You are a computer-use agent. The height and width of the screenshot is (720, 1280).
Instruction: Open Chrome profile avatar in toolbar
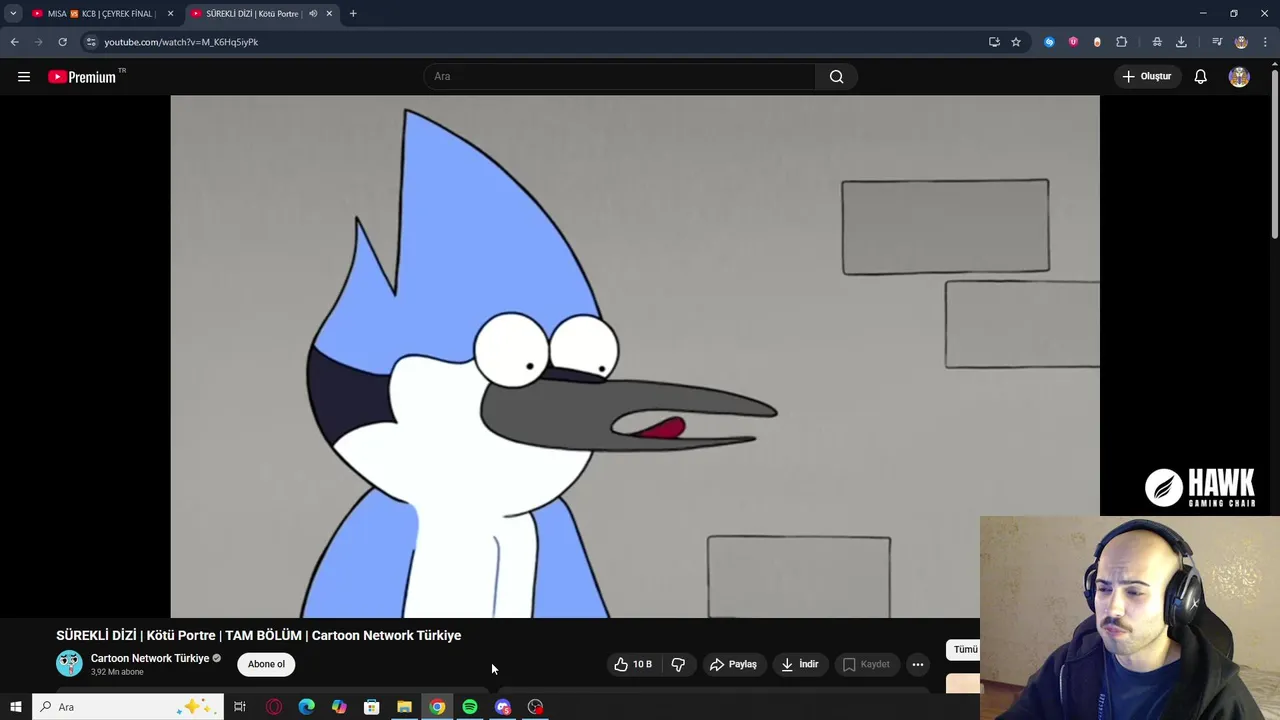click(1241, 42)
